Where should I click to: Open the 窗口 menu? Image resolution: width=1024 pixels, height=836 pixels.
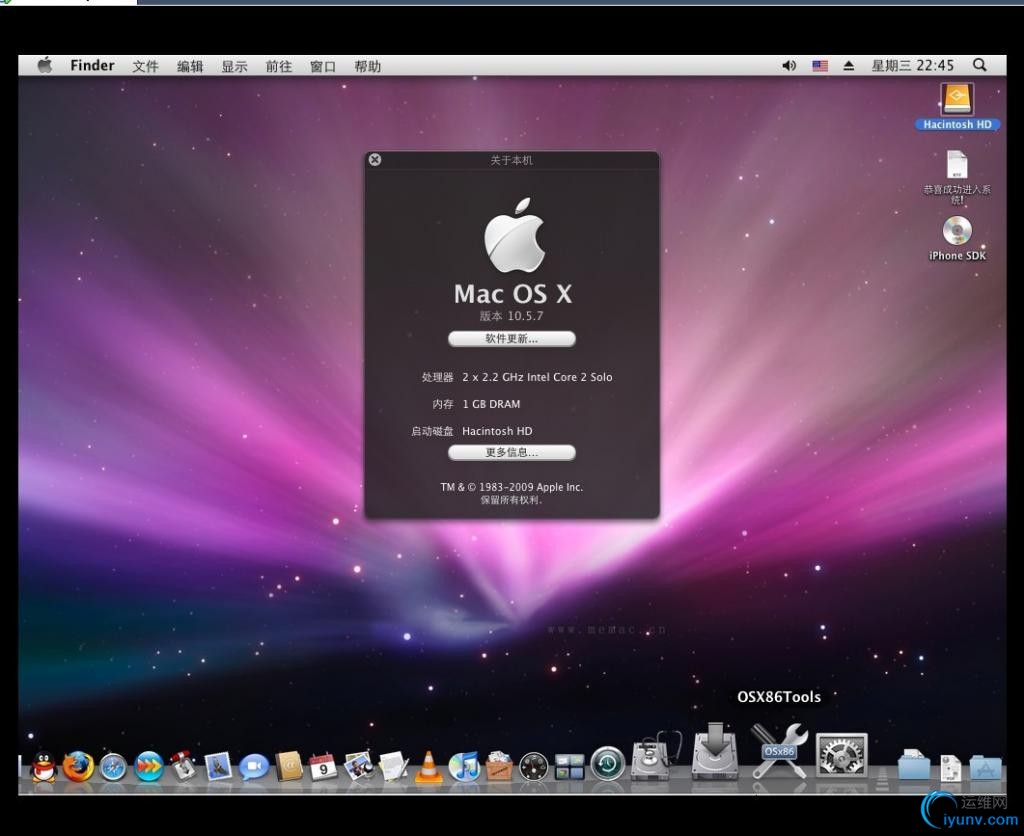click(323, 66)
